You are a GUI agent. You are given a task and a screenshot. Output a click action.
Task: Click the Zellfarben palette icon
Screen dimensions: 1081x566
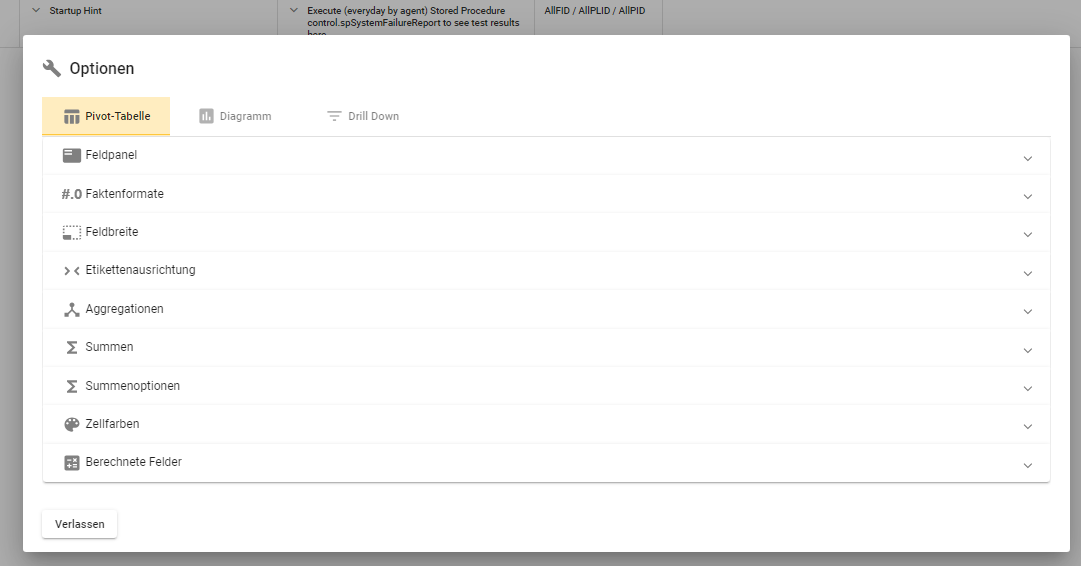pos(71,424)
